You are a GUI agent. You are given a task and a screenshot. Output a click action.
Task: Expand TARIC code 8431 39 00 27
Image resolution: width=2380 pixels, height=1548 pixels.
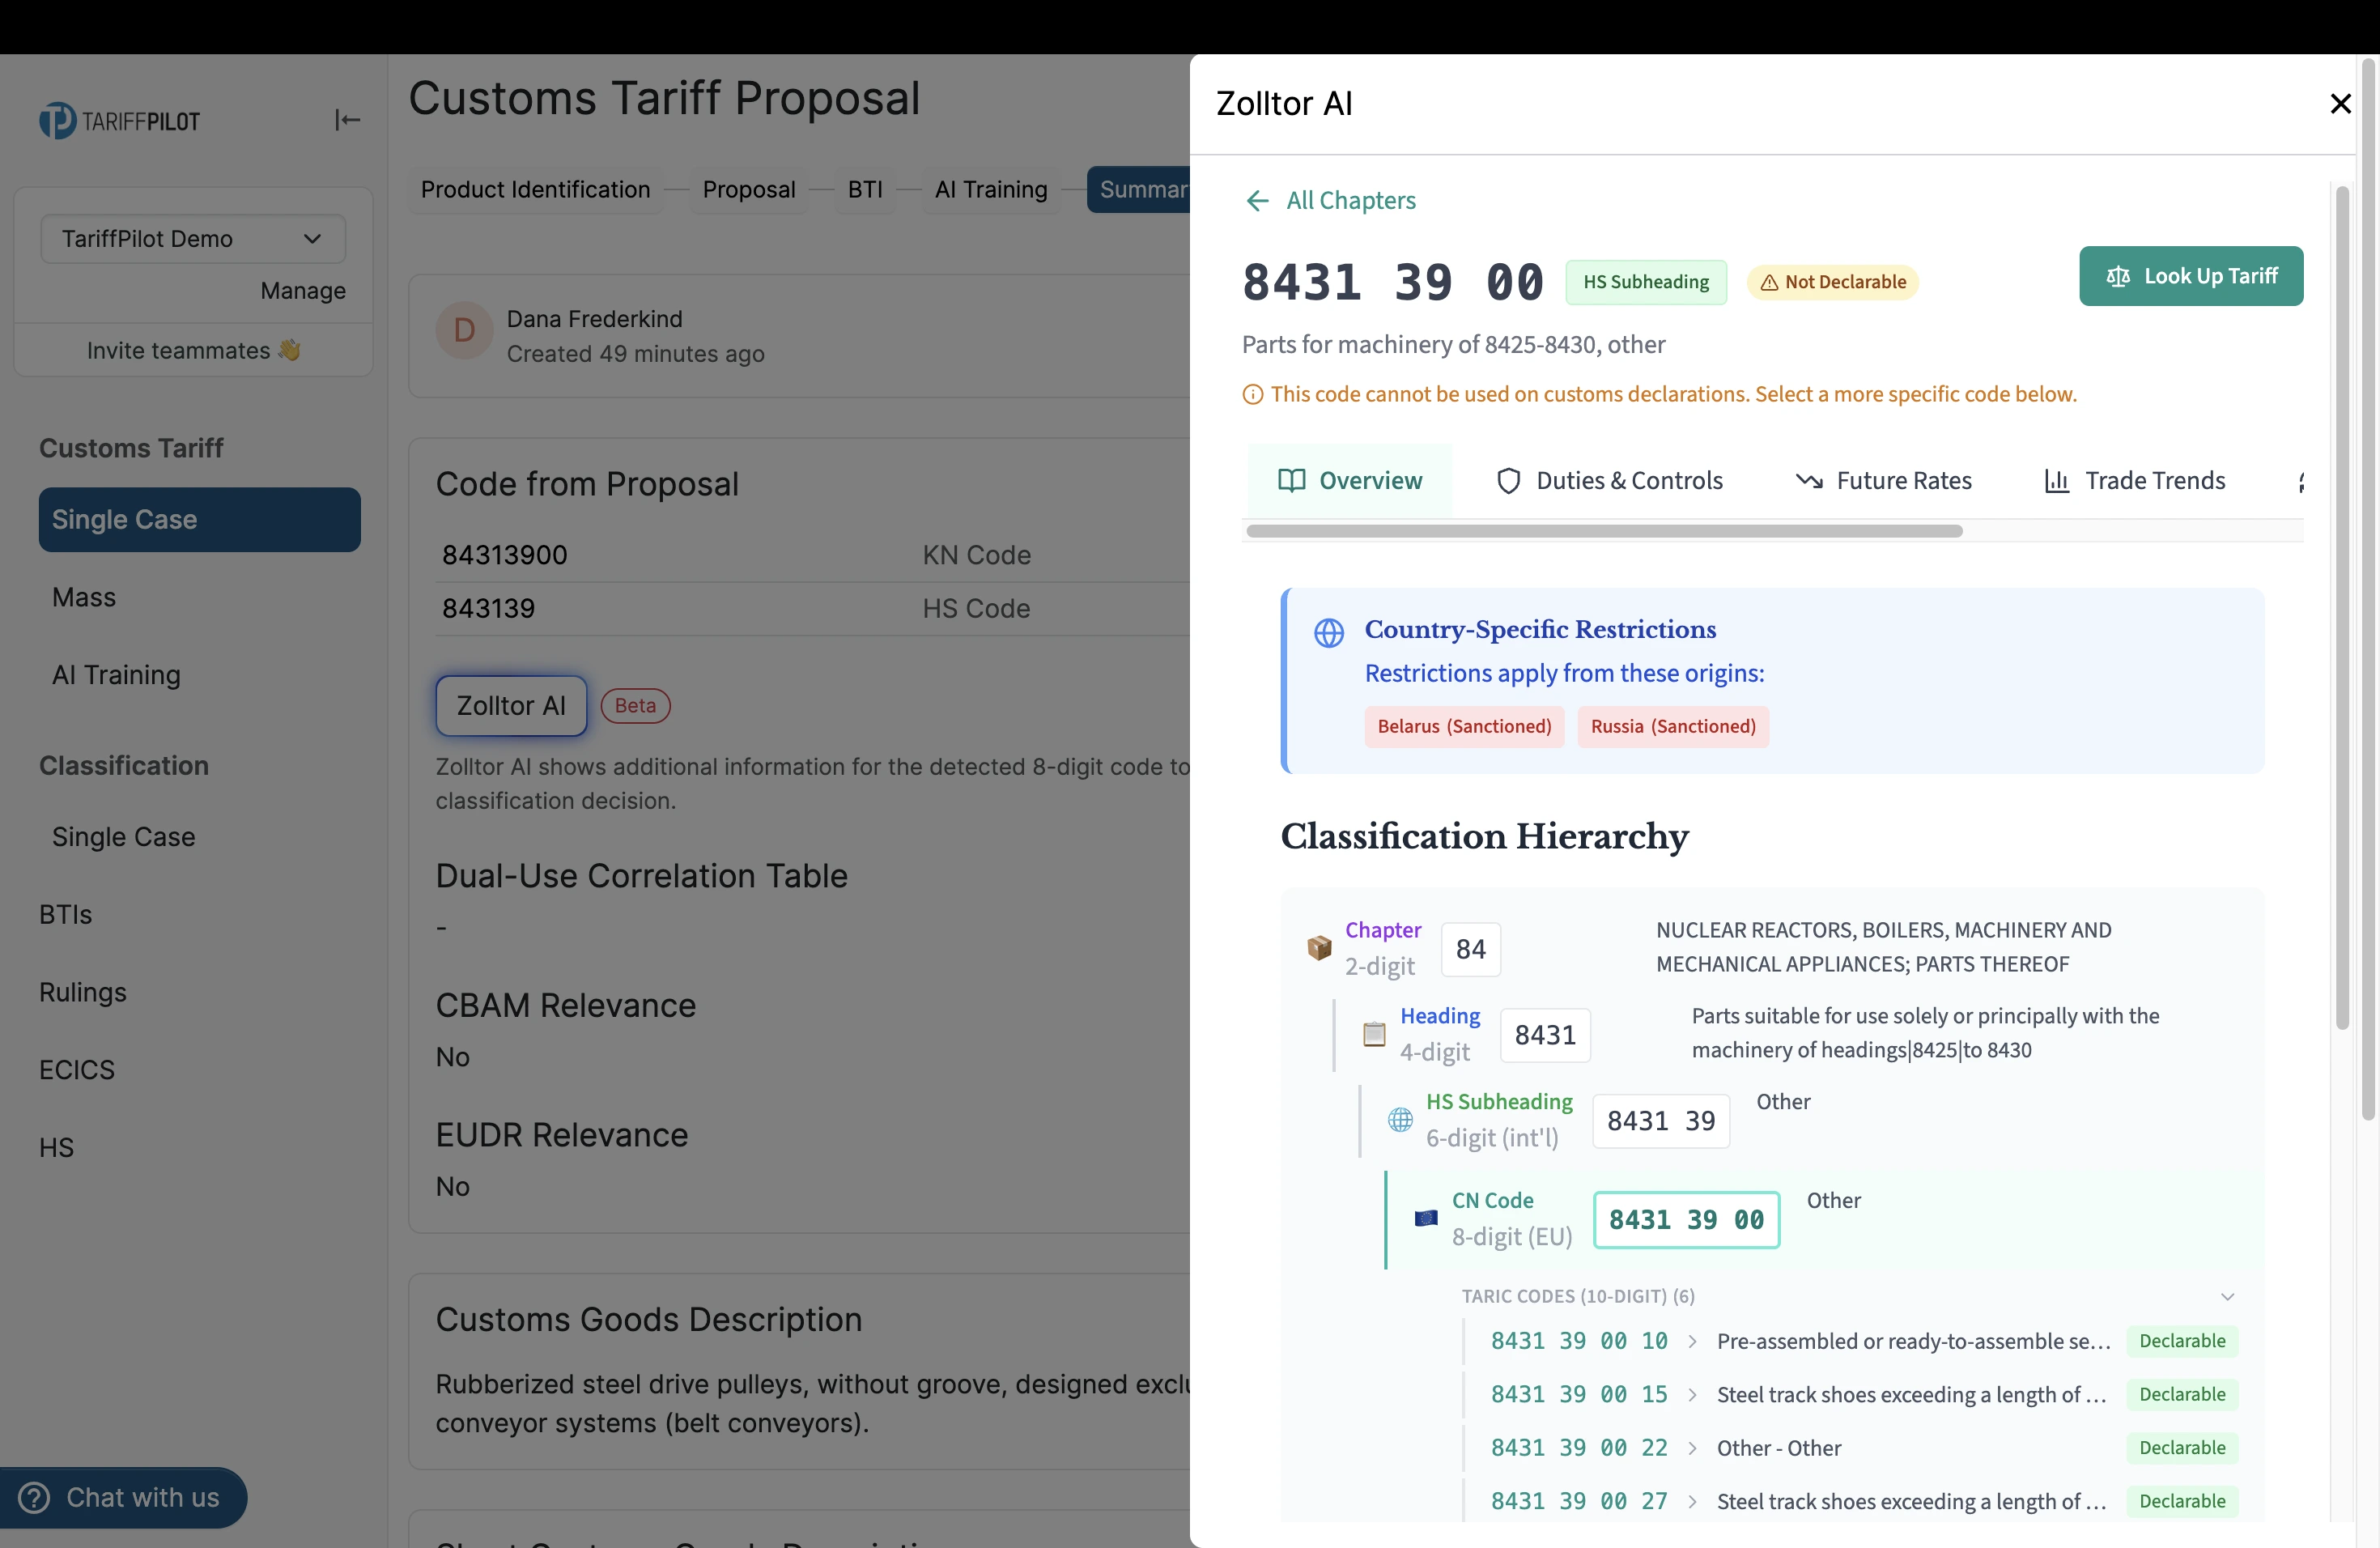1692,1501
